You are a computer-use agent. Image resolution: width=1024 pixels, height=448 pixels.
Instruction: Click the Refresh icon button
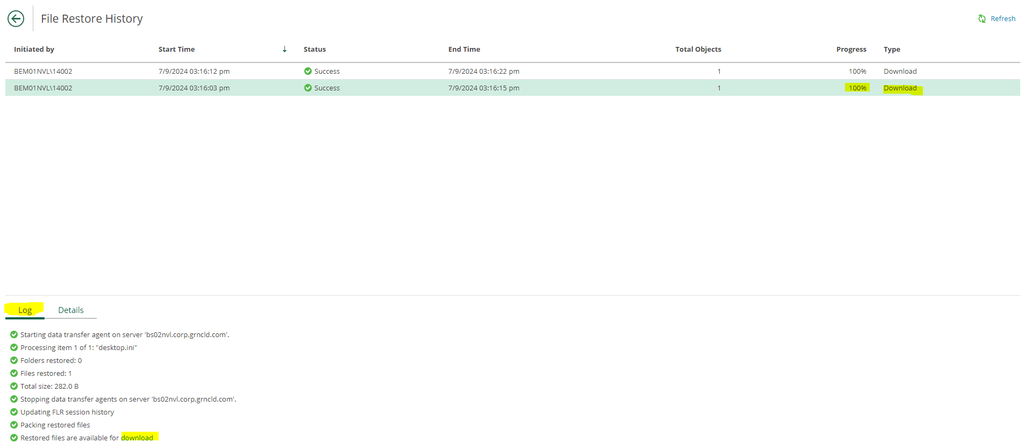[982, 19]
